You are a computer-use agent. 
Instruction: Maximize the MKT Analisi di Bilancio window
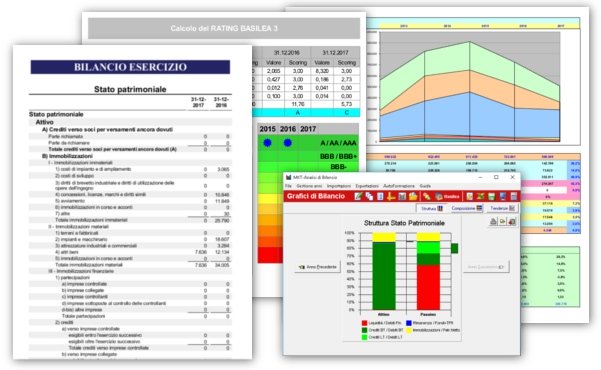496,178
